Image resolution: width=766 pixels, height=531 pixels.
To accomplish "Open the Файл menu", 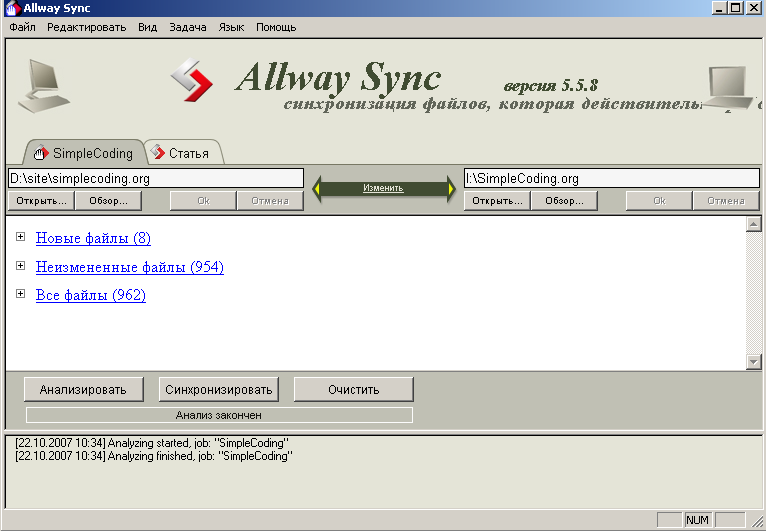I will [x=22, y=27].
